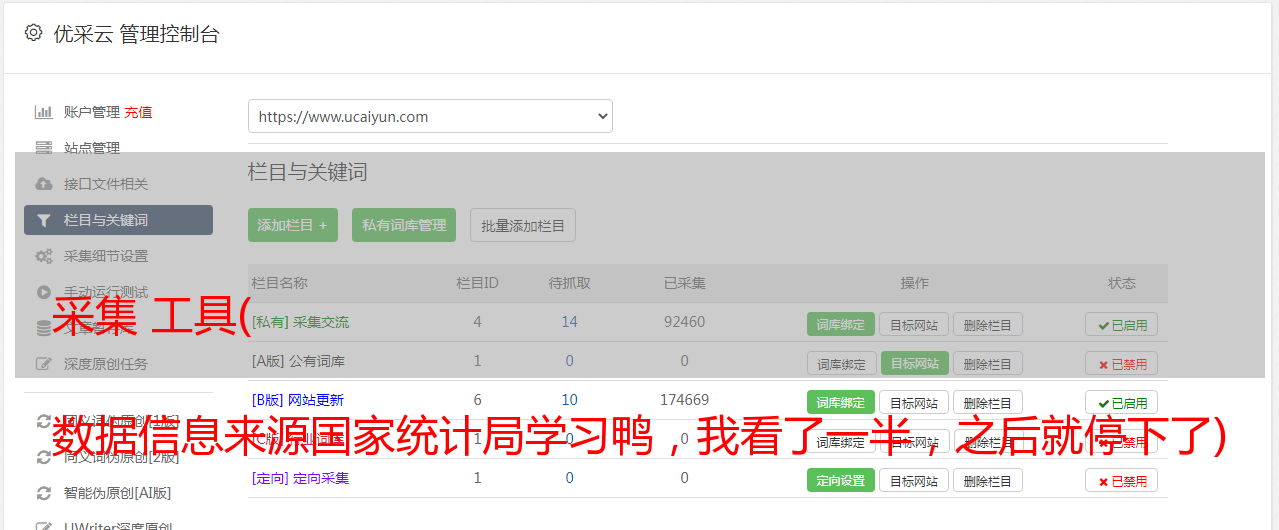Open 站点管理 via its server icon
Screen dimensions: 1279x530
click(x=43, y=148)
